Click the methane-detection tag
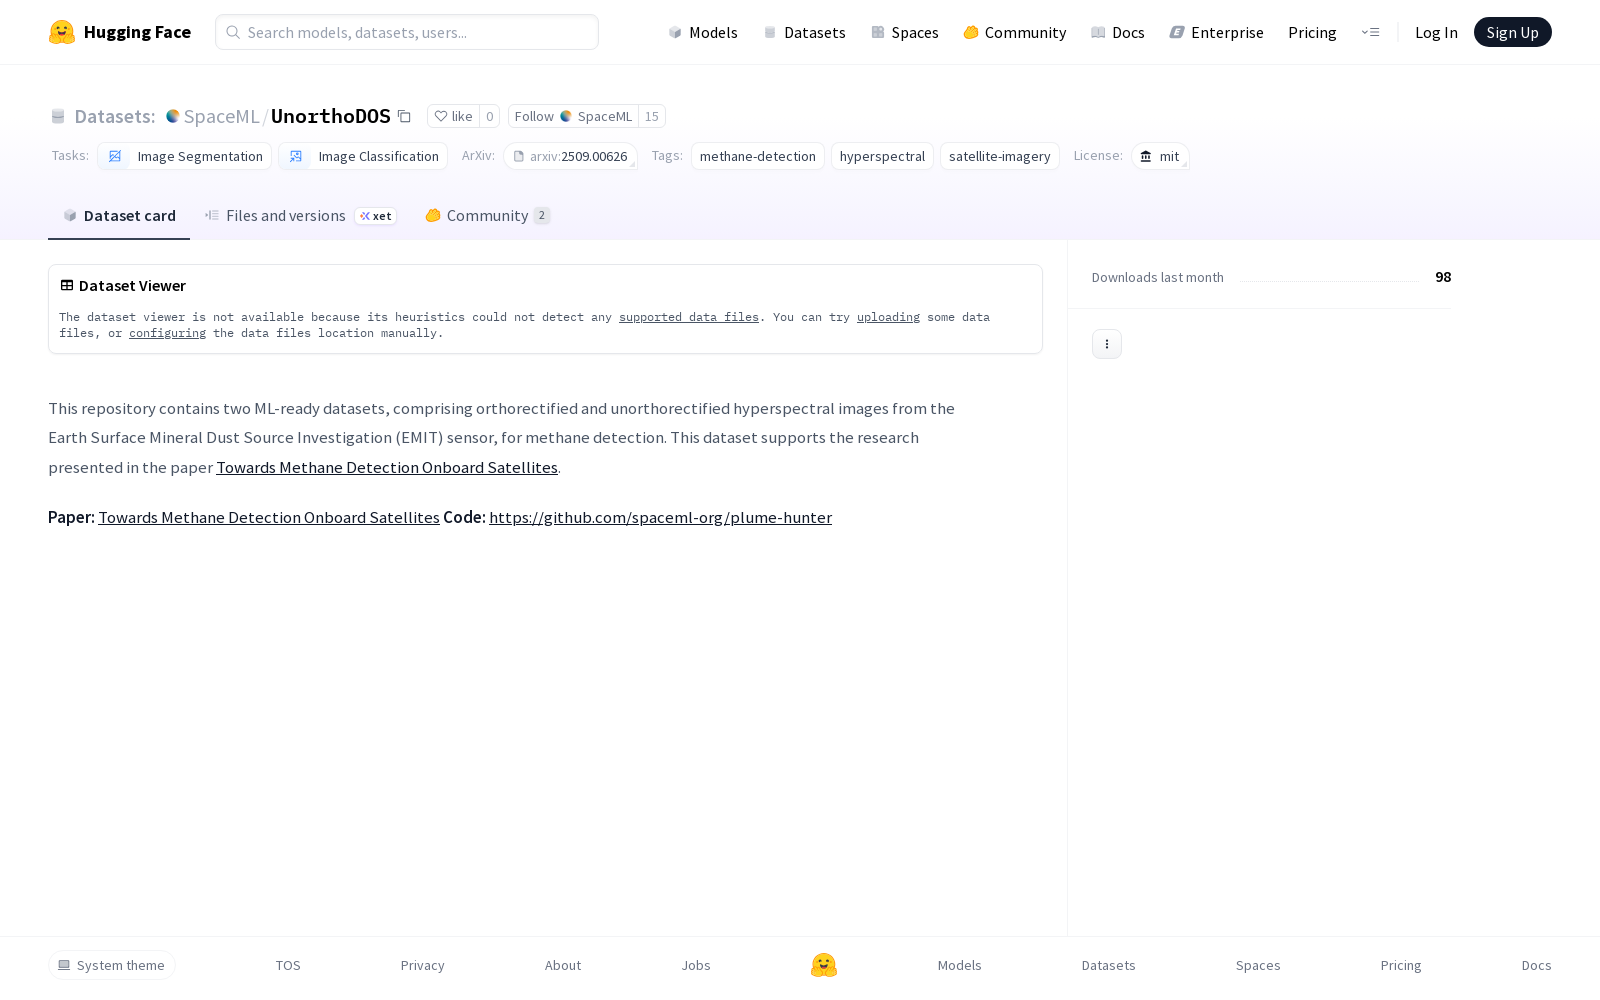Screen dimensions: 1600x1000 (758, 156)
